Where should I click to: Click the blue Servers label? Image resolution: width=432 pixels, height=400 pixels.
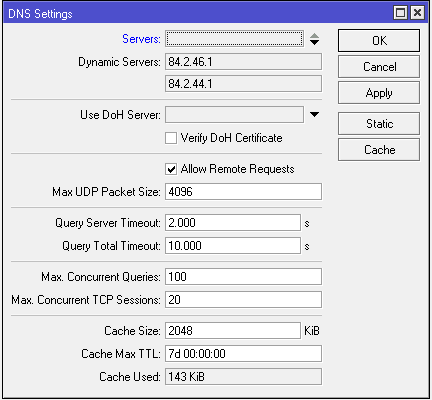tap(141, 39)
